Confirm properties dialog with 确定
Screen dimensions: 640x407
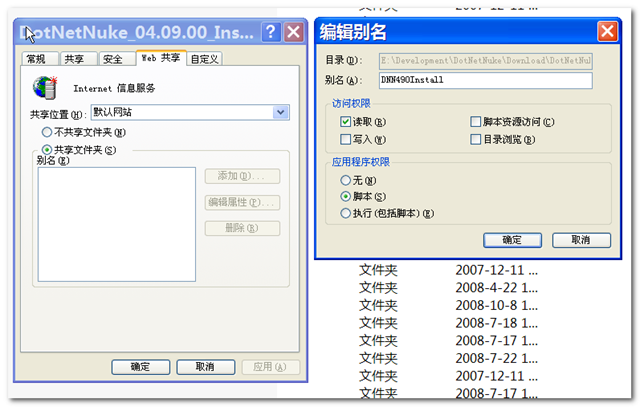click(140, 367)
